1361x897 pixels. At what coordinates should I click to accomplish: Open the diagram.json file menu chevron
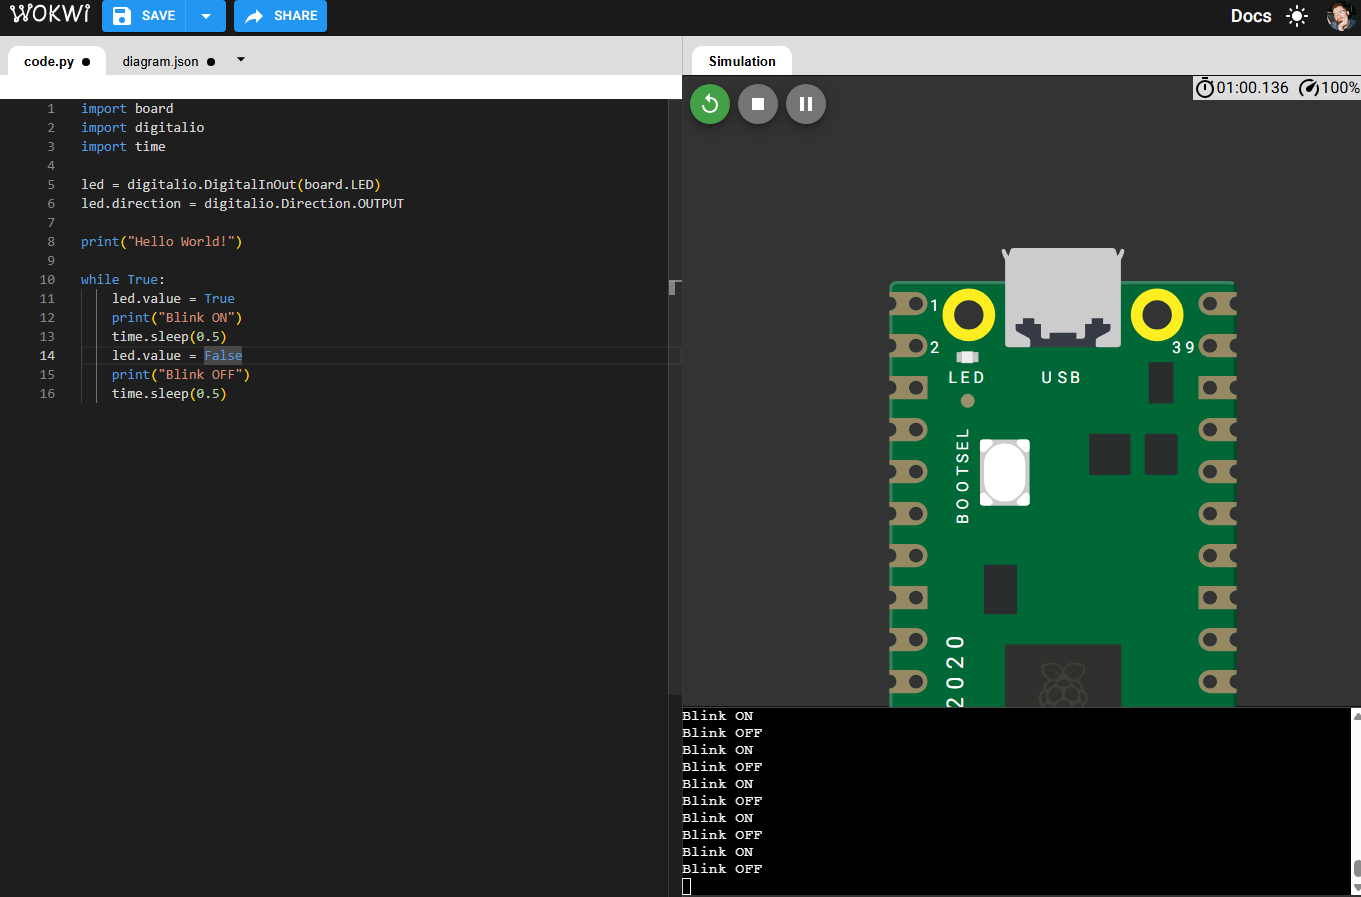click(x=240, y=59)
